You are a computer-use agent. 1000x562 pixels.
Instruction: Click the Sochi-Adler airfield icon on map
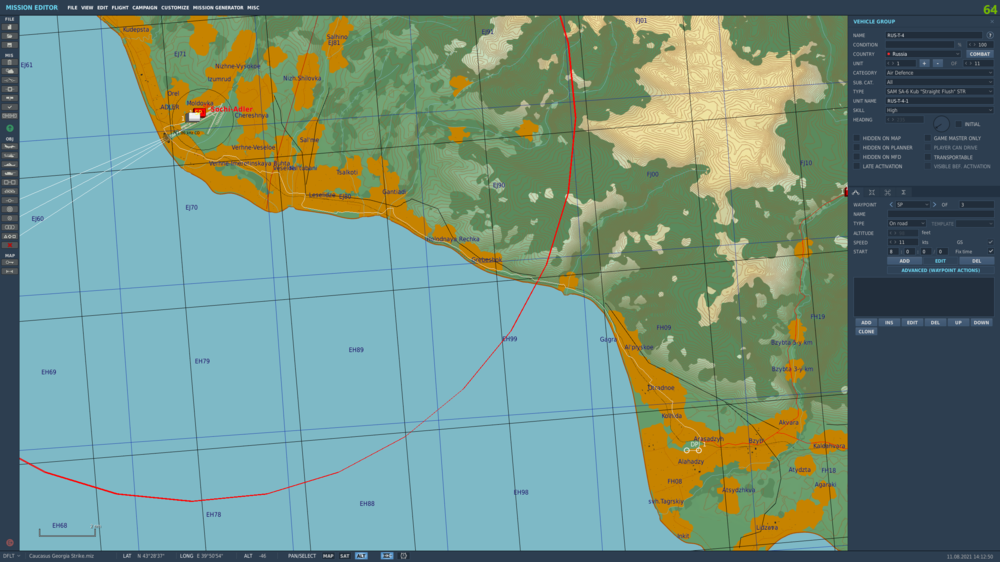click(x=198, y=114)
